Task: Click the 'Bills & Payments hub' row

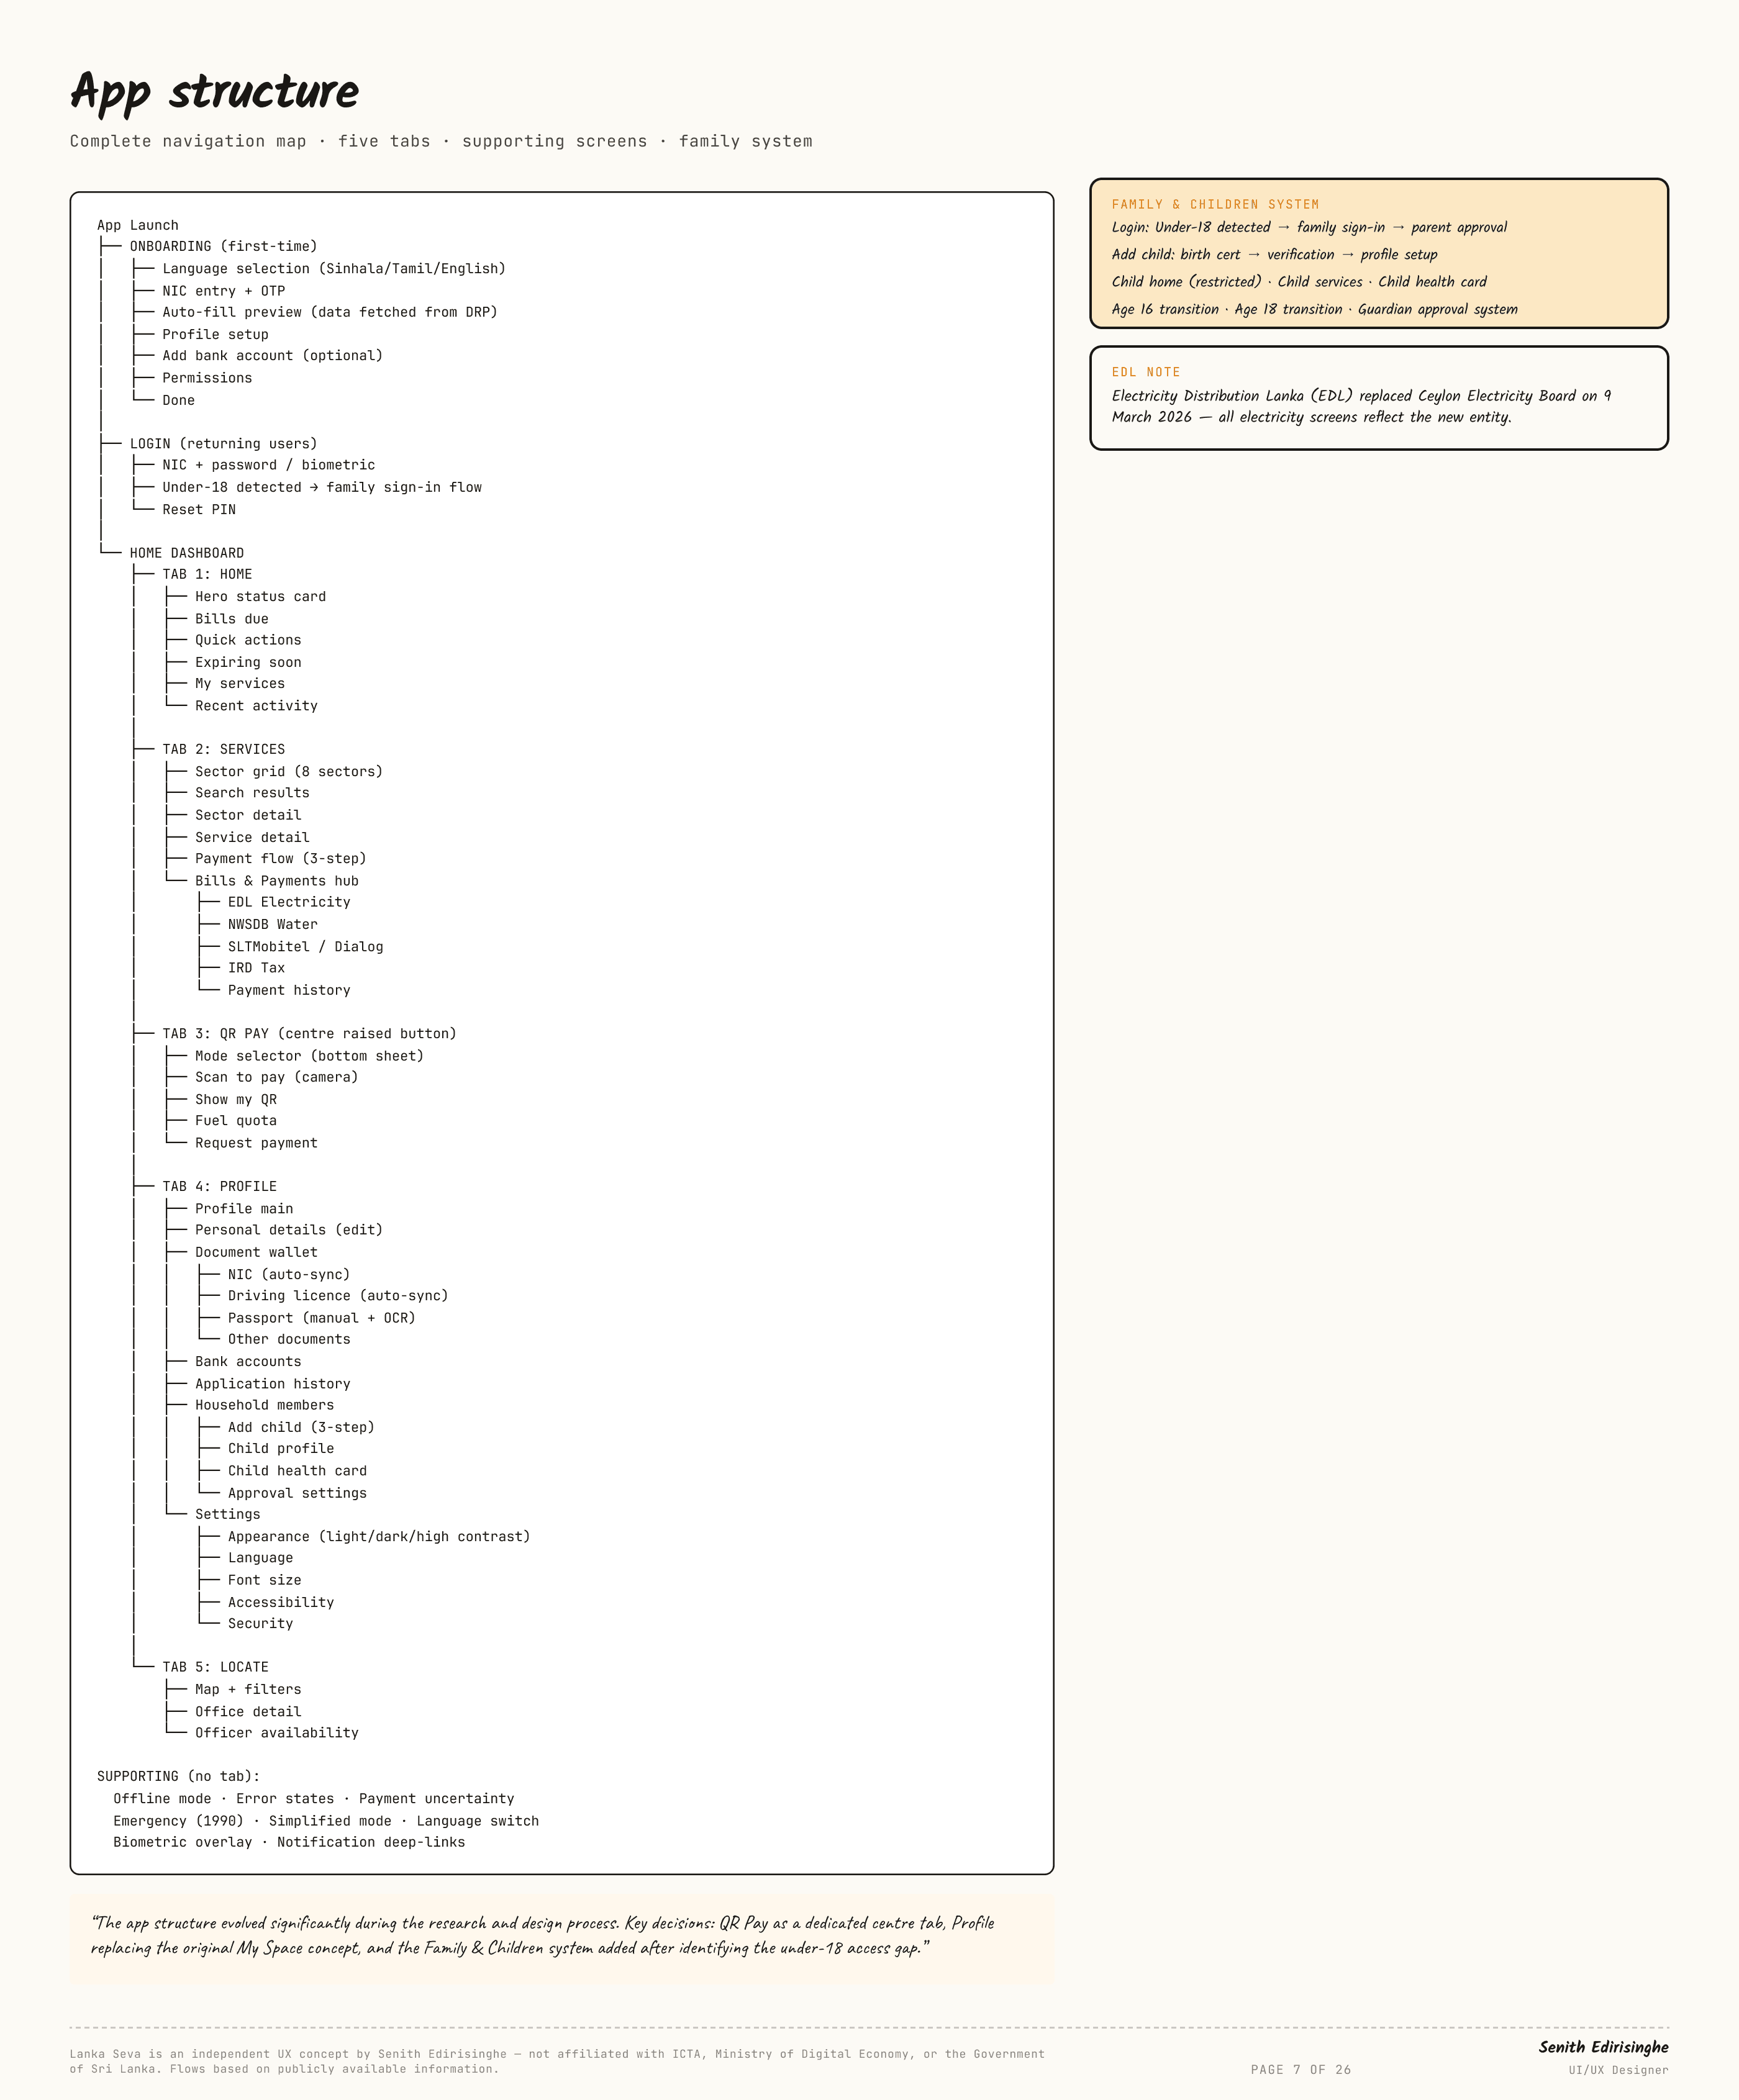Action: point(277,880)
